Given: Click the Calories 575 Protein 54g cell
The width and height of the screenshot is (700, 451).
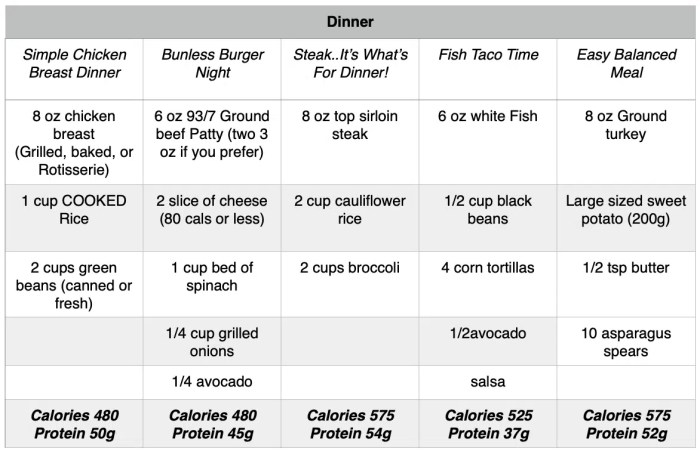Looking at the screenshot, I should [349, 424].
